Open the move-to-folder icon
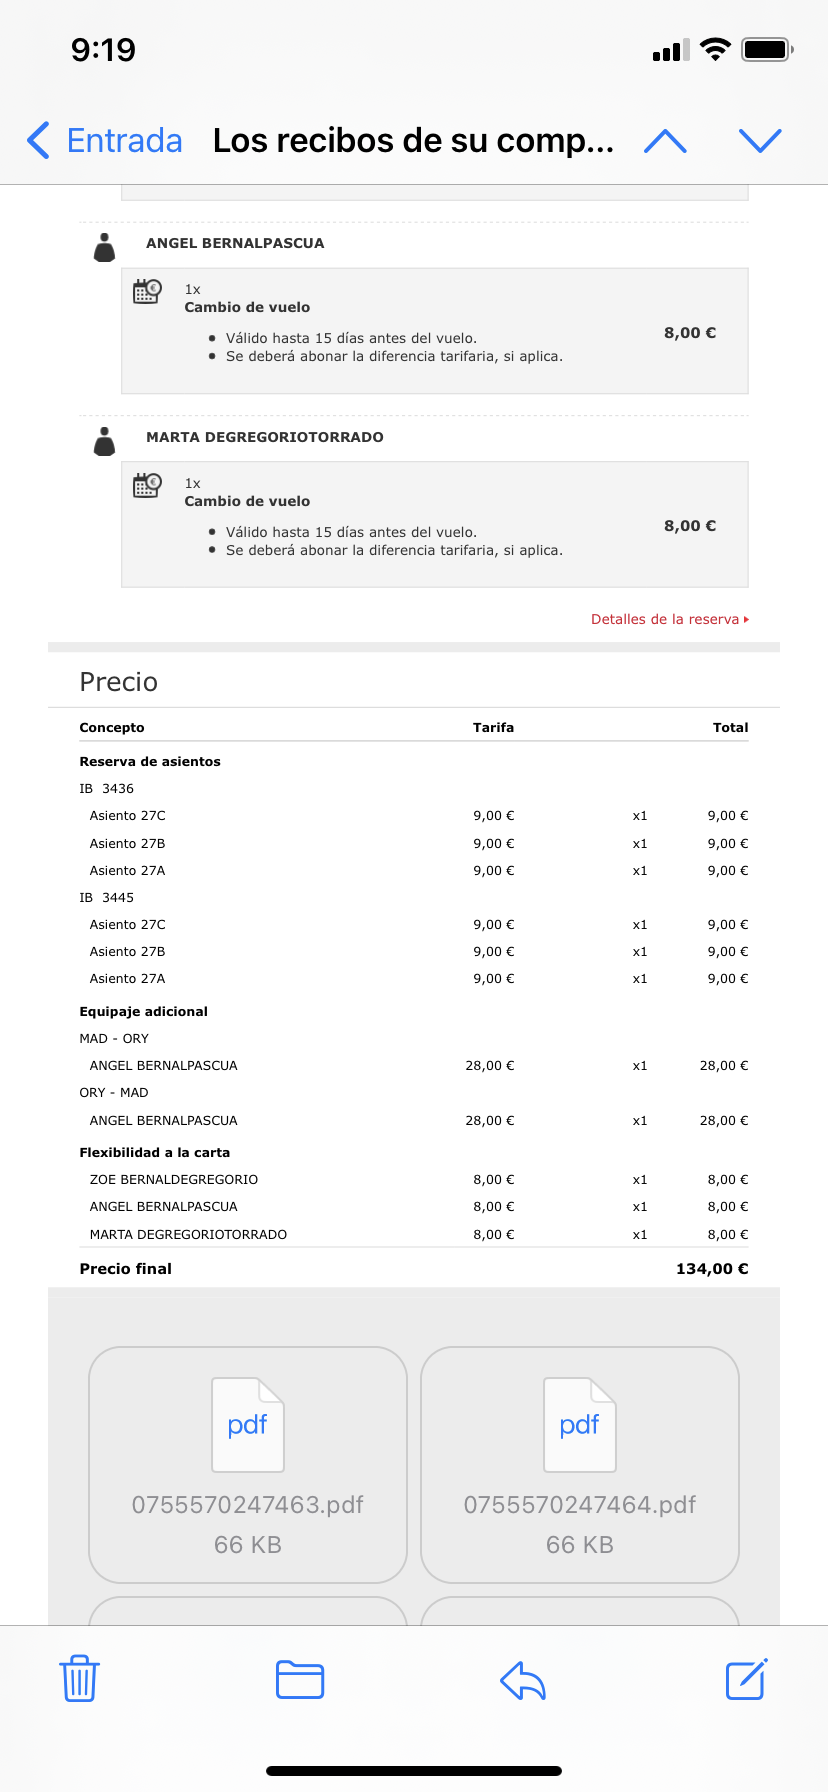 pyautogui.click(x=300, y=1679)
